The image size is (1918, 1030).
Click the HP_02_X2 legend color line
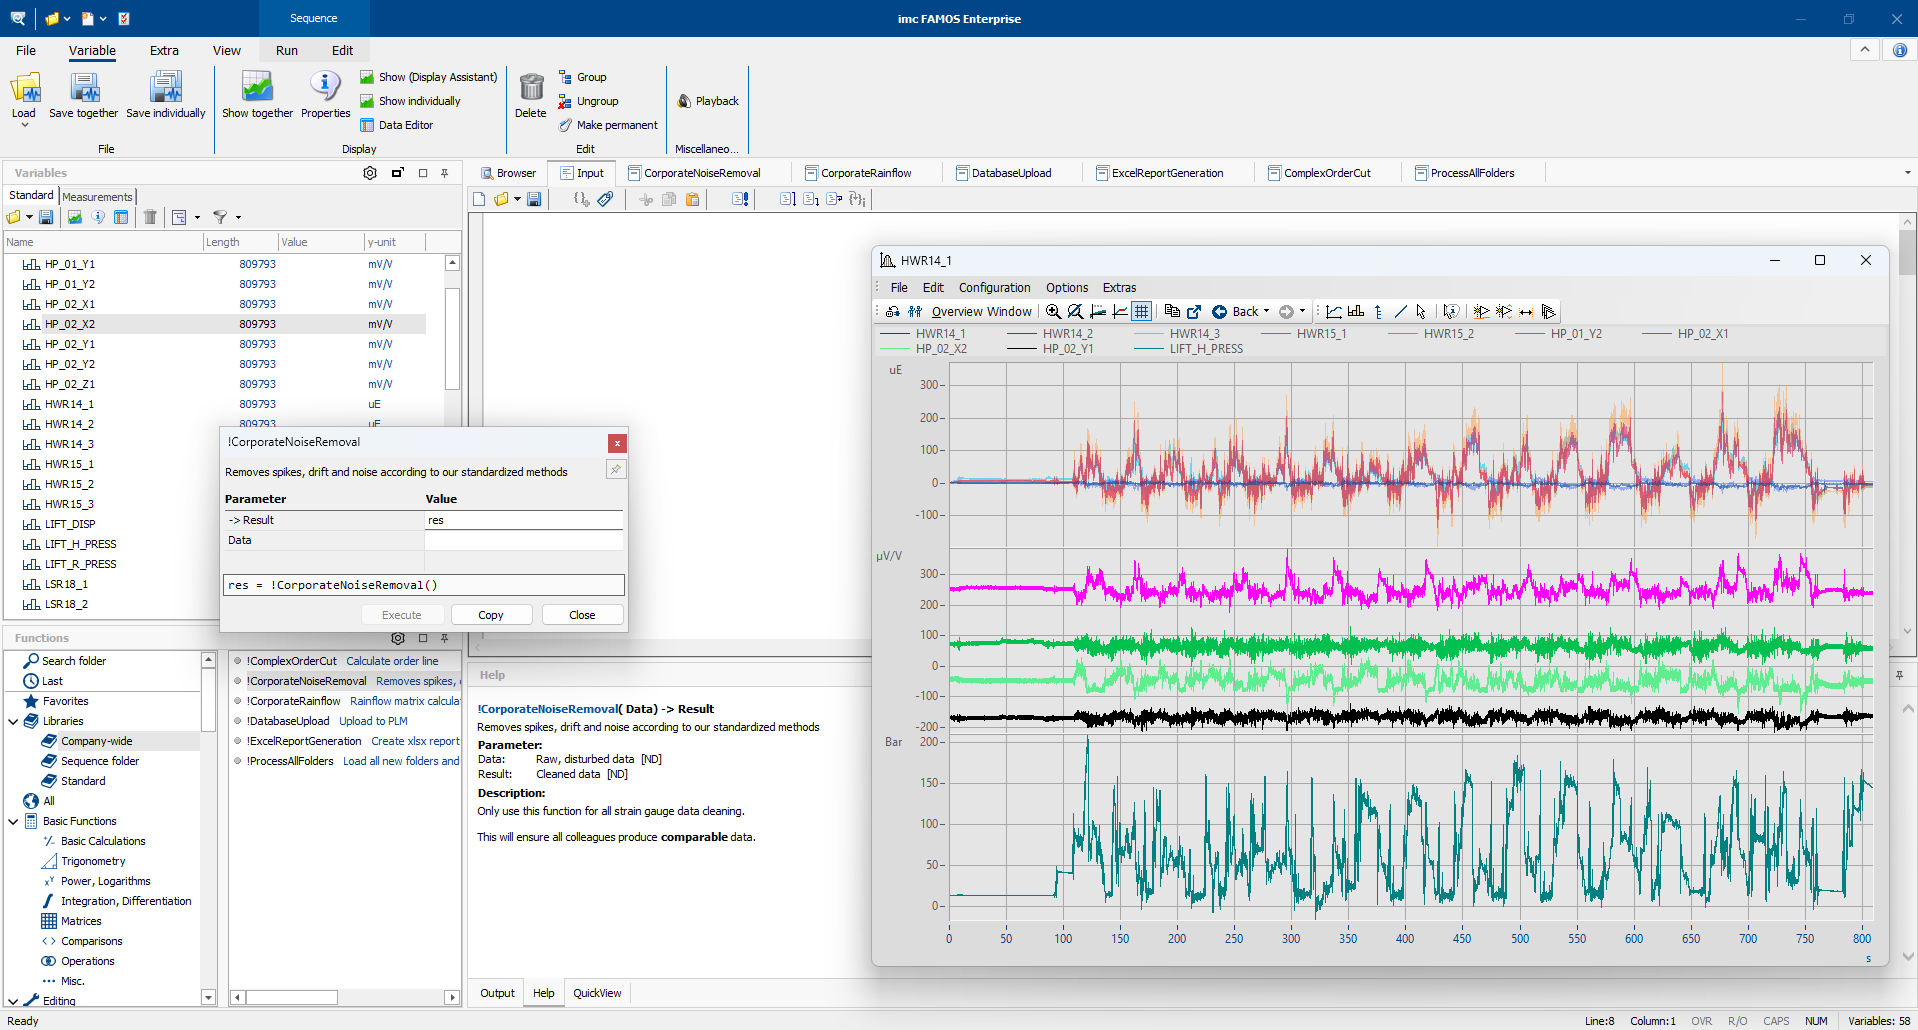pyautogui.click(x=894, y=349)
